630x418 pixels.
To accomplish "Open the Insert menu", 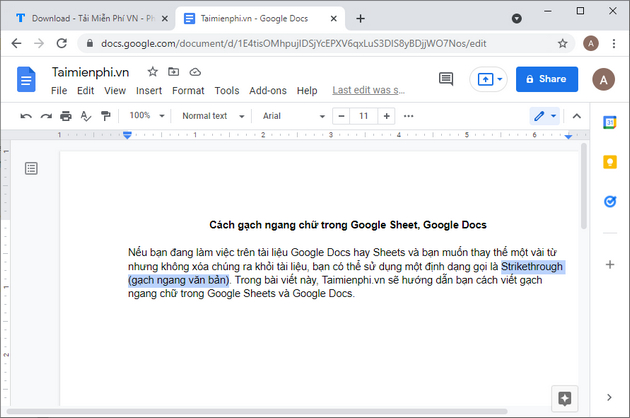I will coord(149,91).
